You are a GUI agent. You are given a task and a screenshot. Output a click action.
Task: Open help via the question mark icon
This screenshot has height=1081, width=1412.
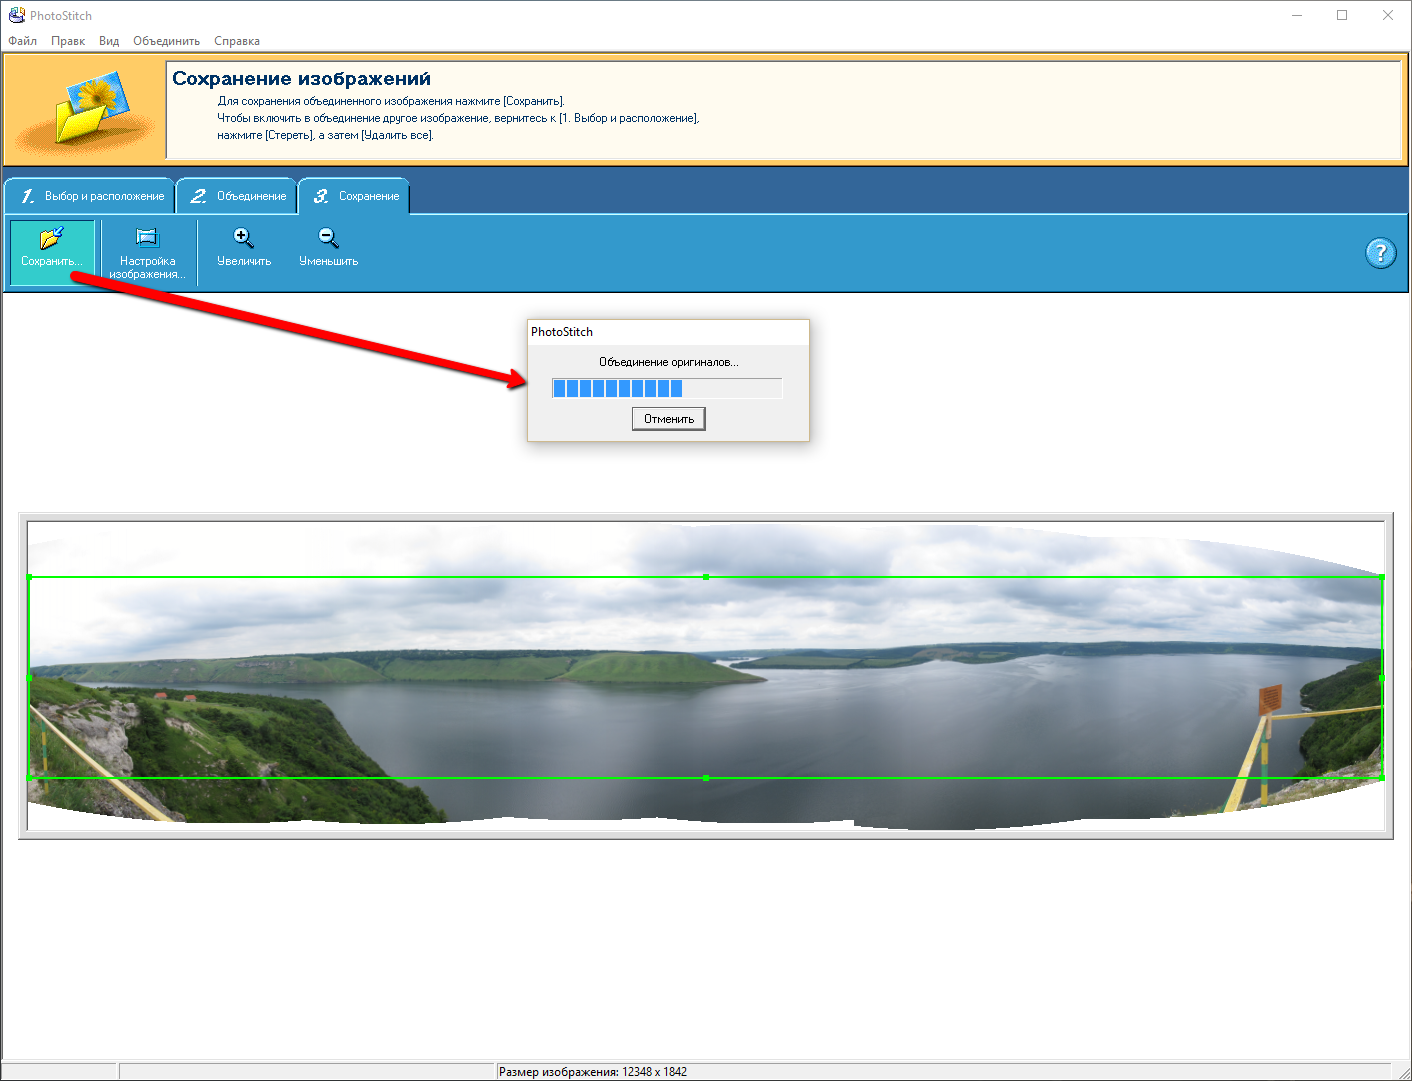point(1380,253)
